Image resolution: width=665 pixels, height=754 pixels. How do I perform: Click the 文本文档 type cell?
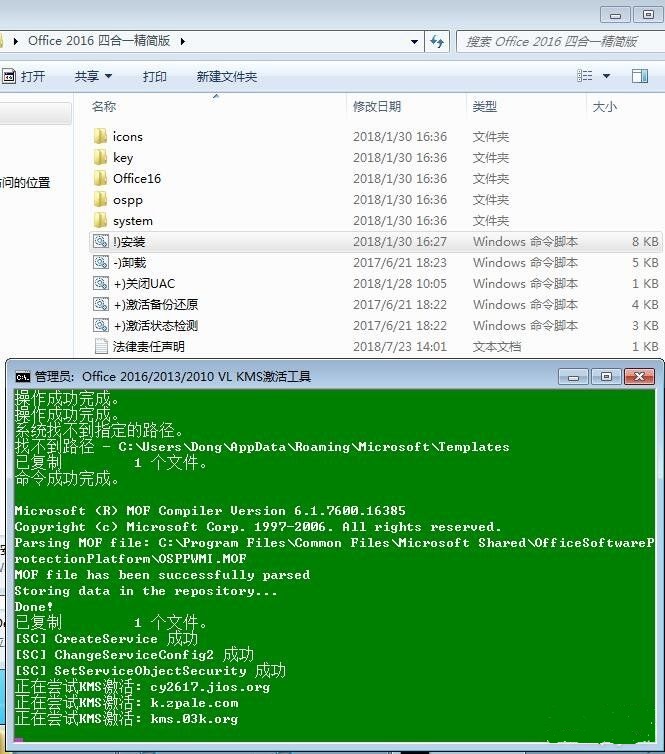click(x=497, y=347)
